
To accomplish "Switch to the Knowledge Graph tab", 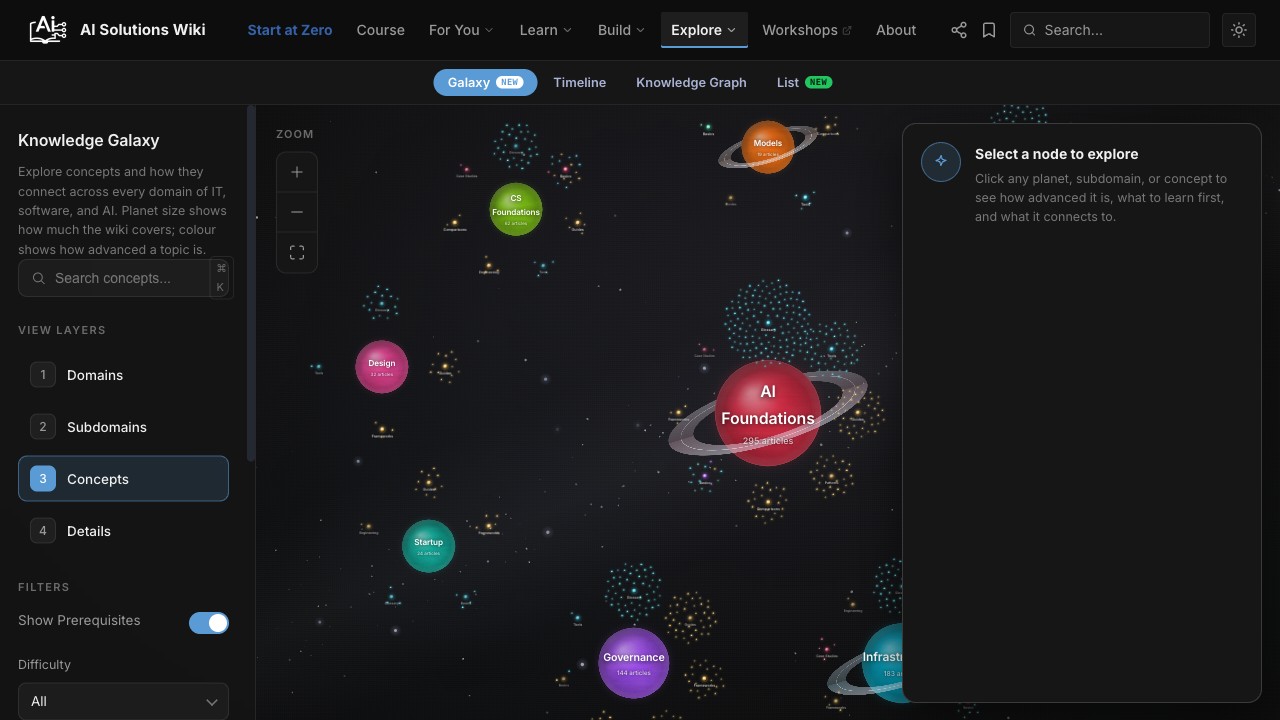I will point(691,83).
